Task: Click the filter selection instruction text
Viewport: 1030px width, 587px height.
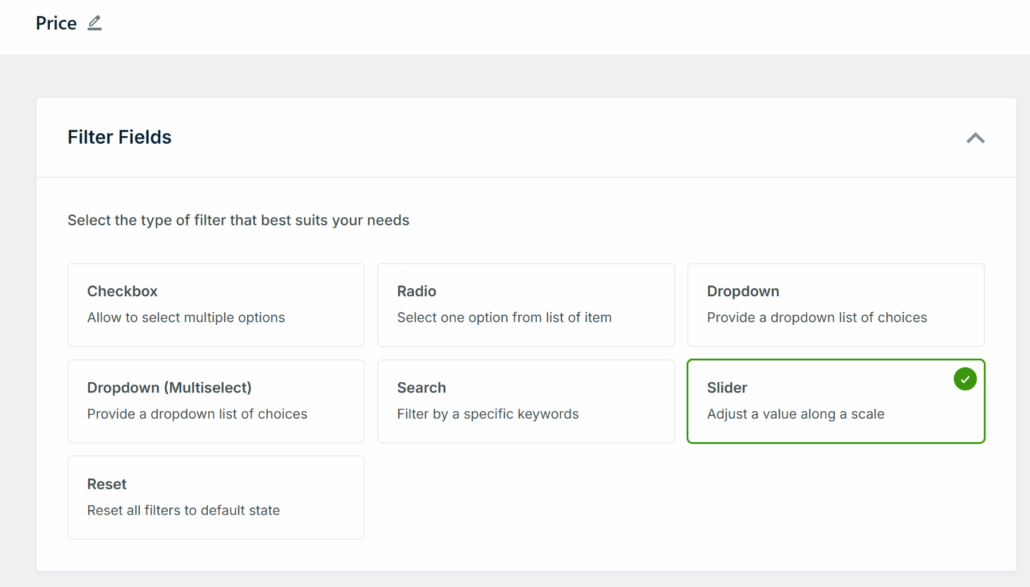Action: [x=238, y=220]
